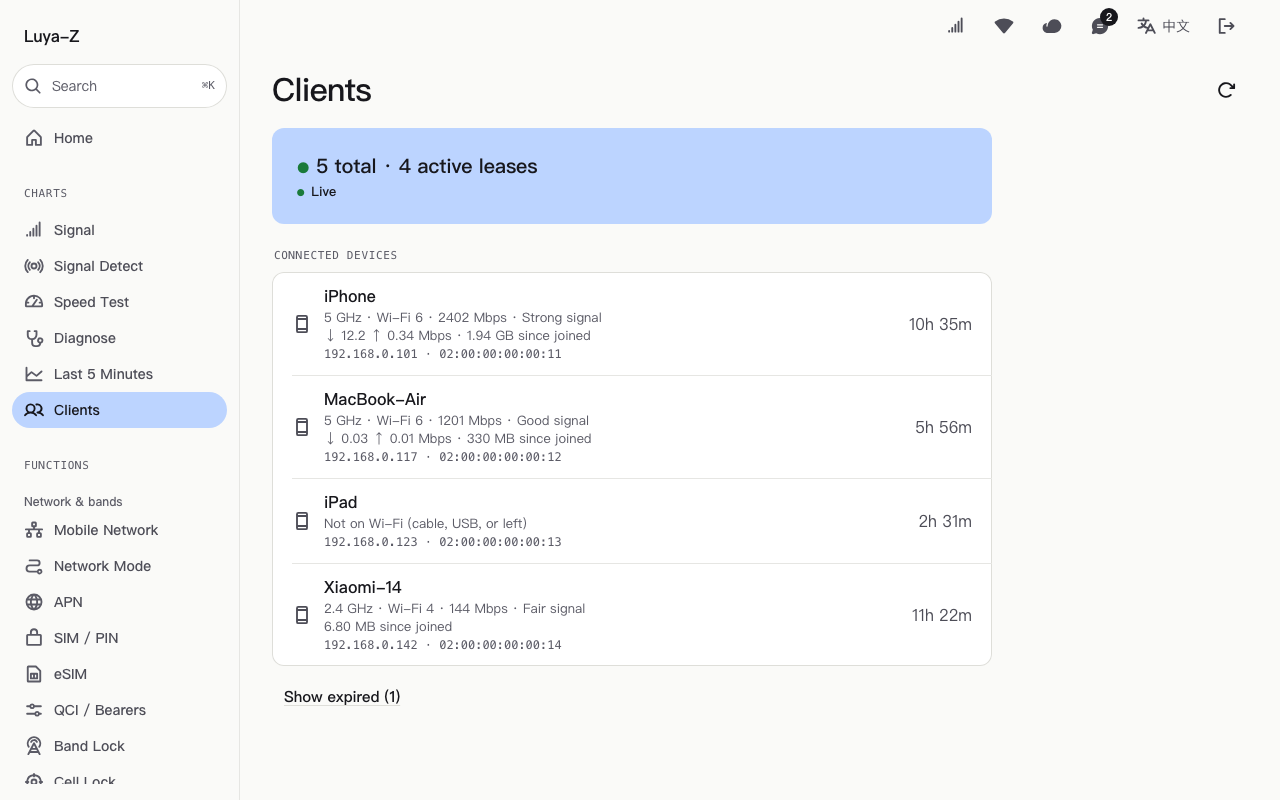Click MacBook-Air's 5h 56m lease time
Viewport: 1280px width, 800px height.
click(943, 427)
